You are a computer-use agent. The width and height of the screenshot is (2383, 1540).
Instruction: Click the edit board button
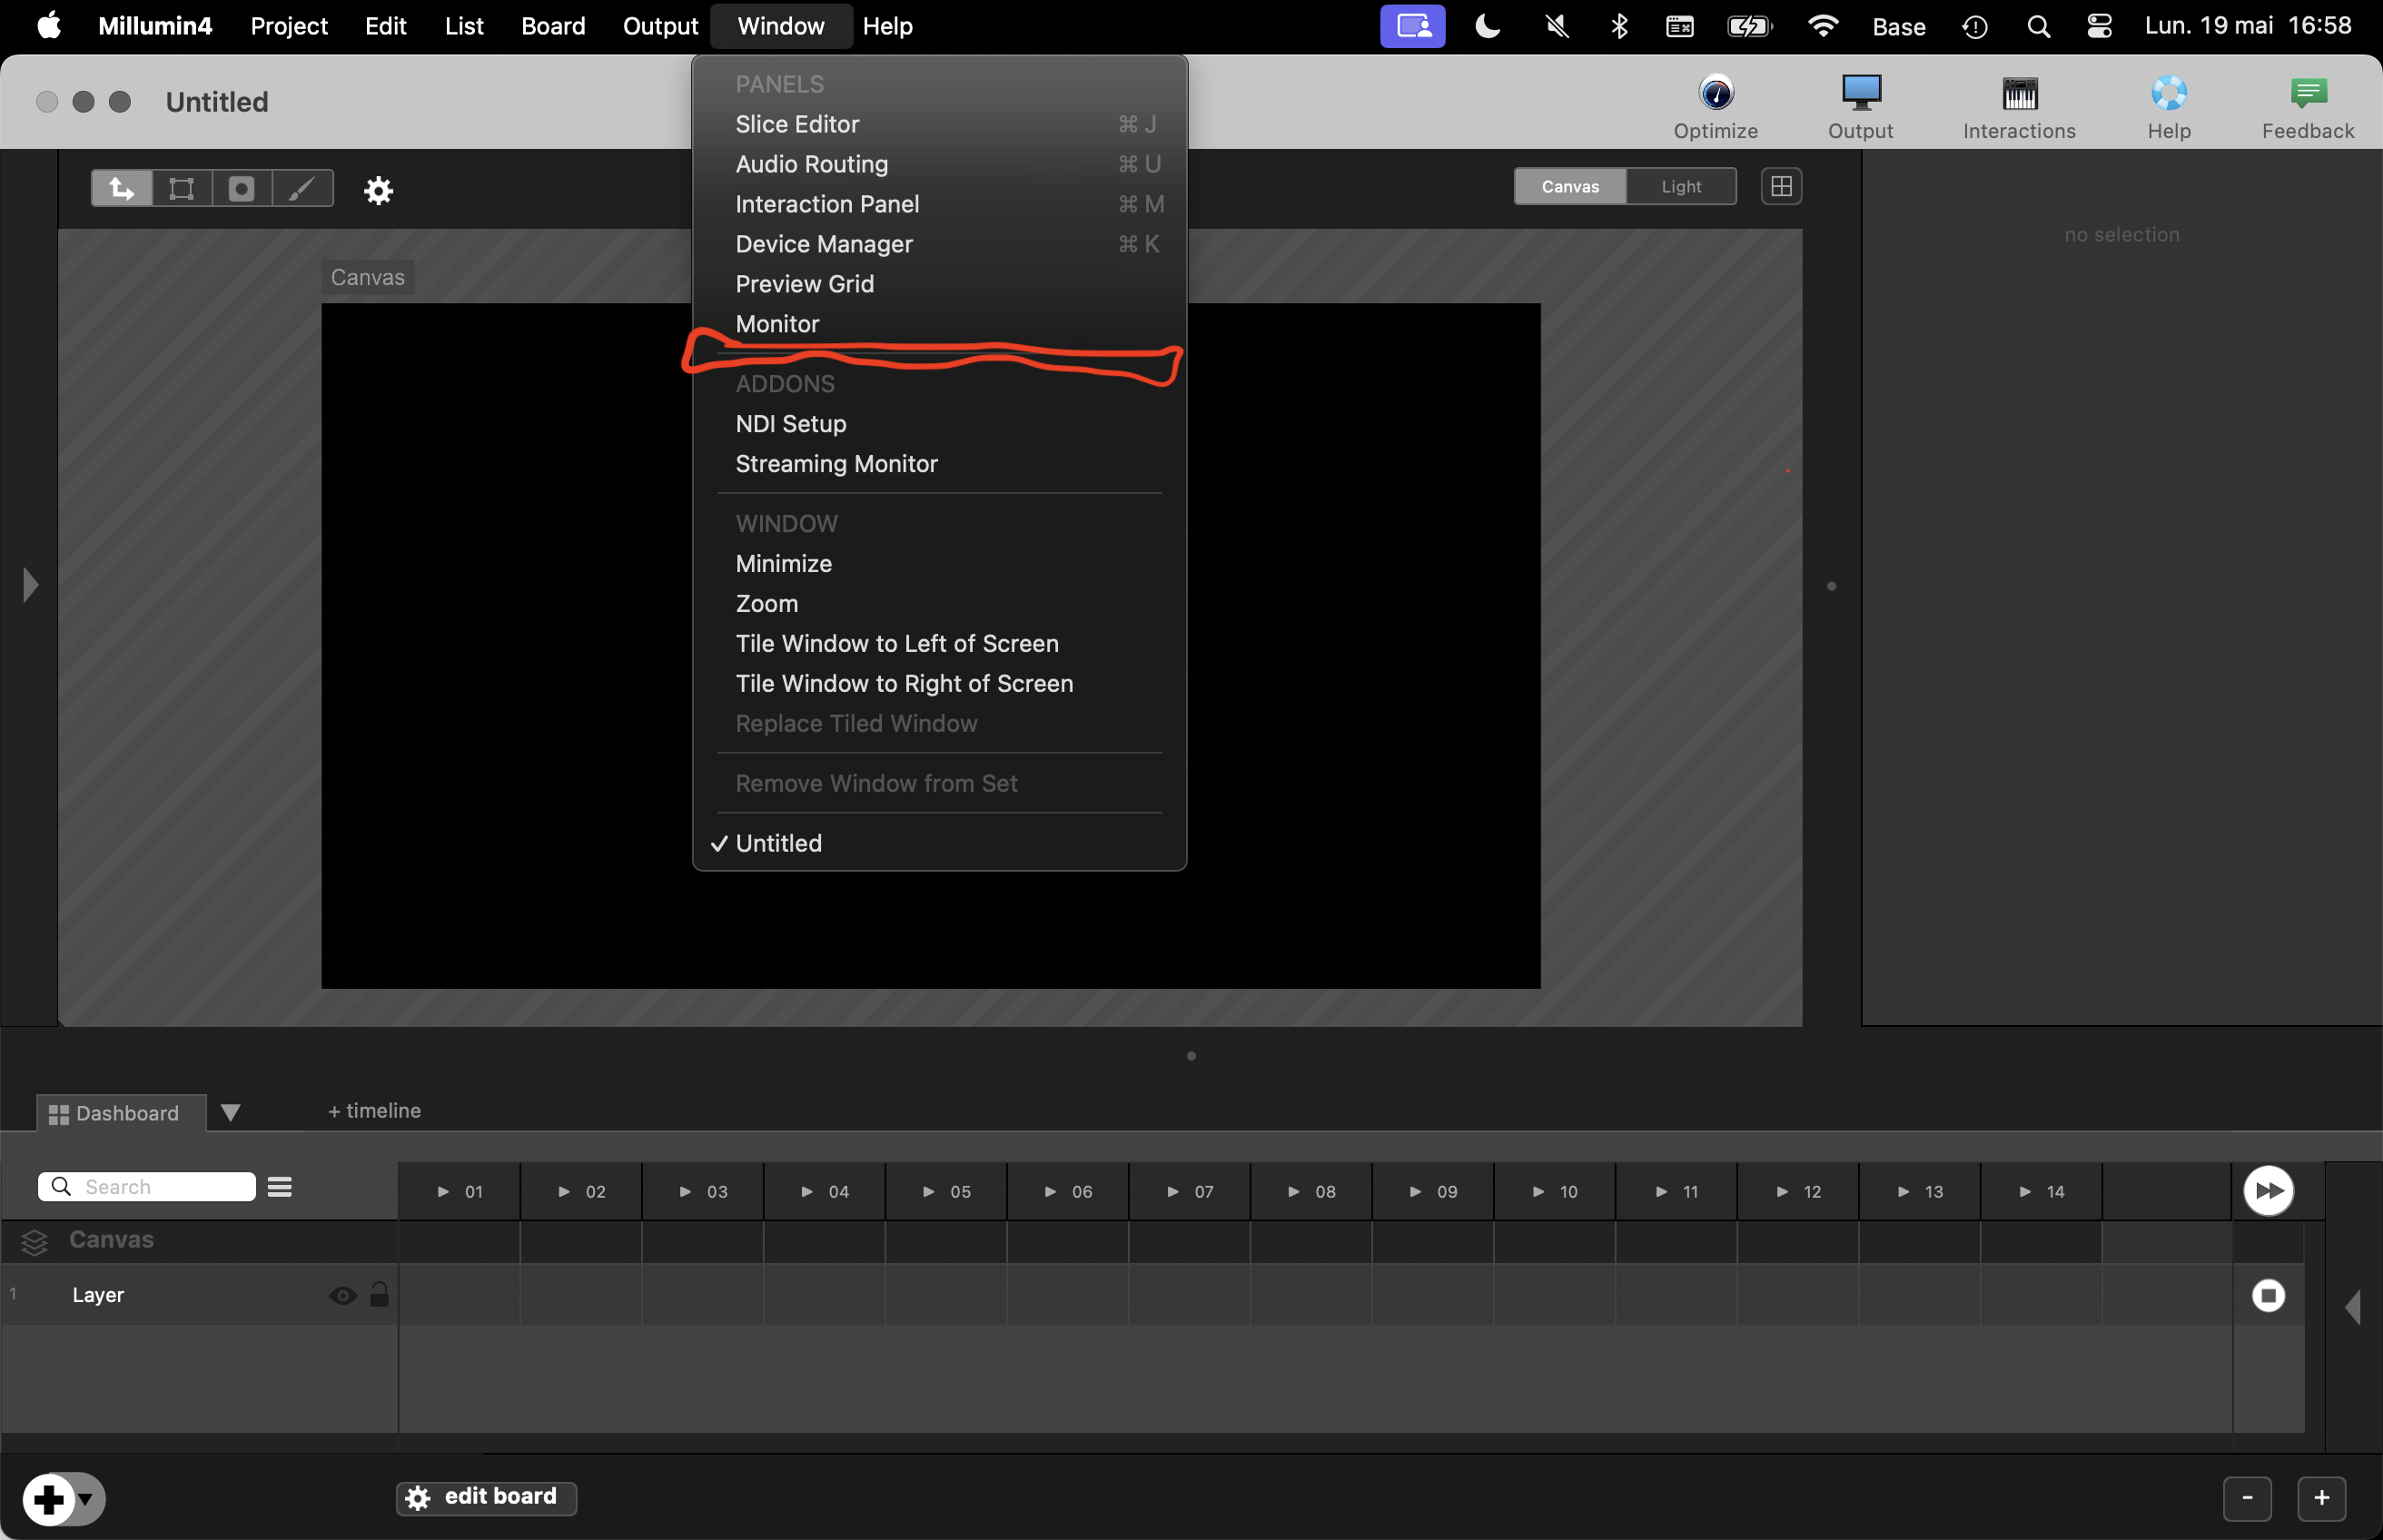(486, 1497)
